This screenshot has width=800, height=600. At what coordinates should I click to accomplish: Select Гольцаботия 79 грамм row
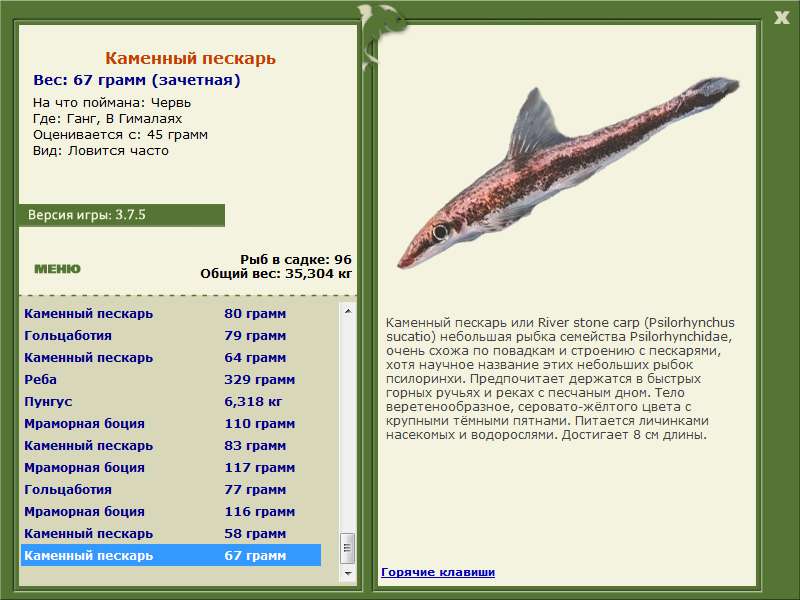[171, 335]
